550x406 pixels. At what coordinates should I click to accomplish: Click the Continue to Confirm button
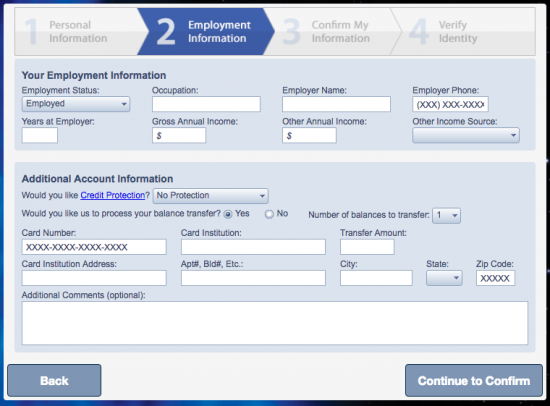pos(474,380)
